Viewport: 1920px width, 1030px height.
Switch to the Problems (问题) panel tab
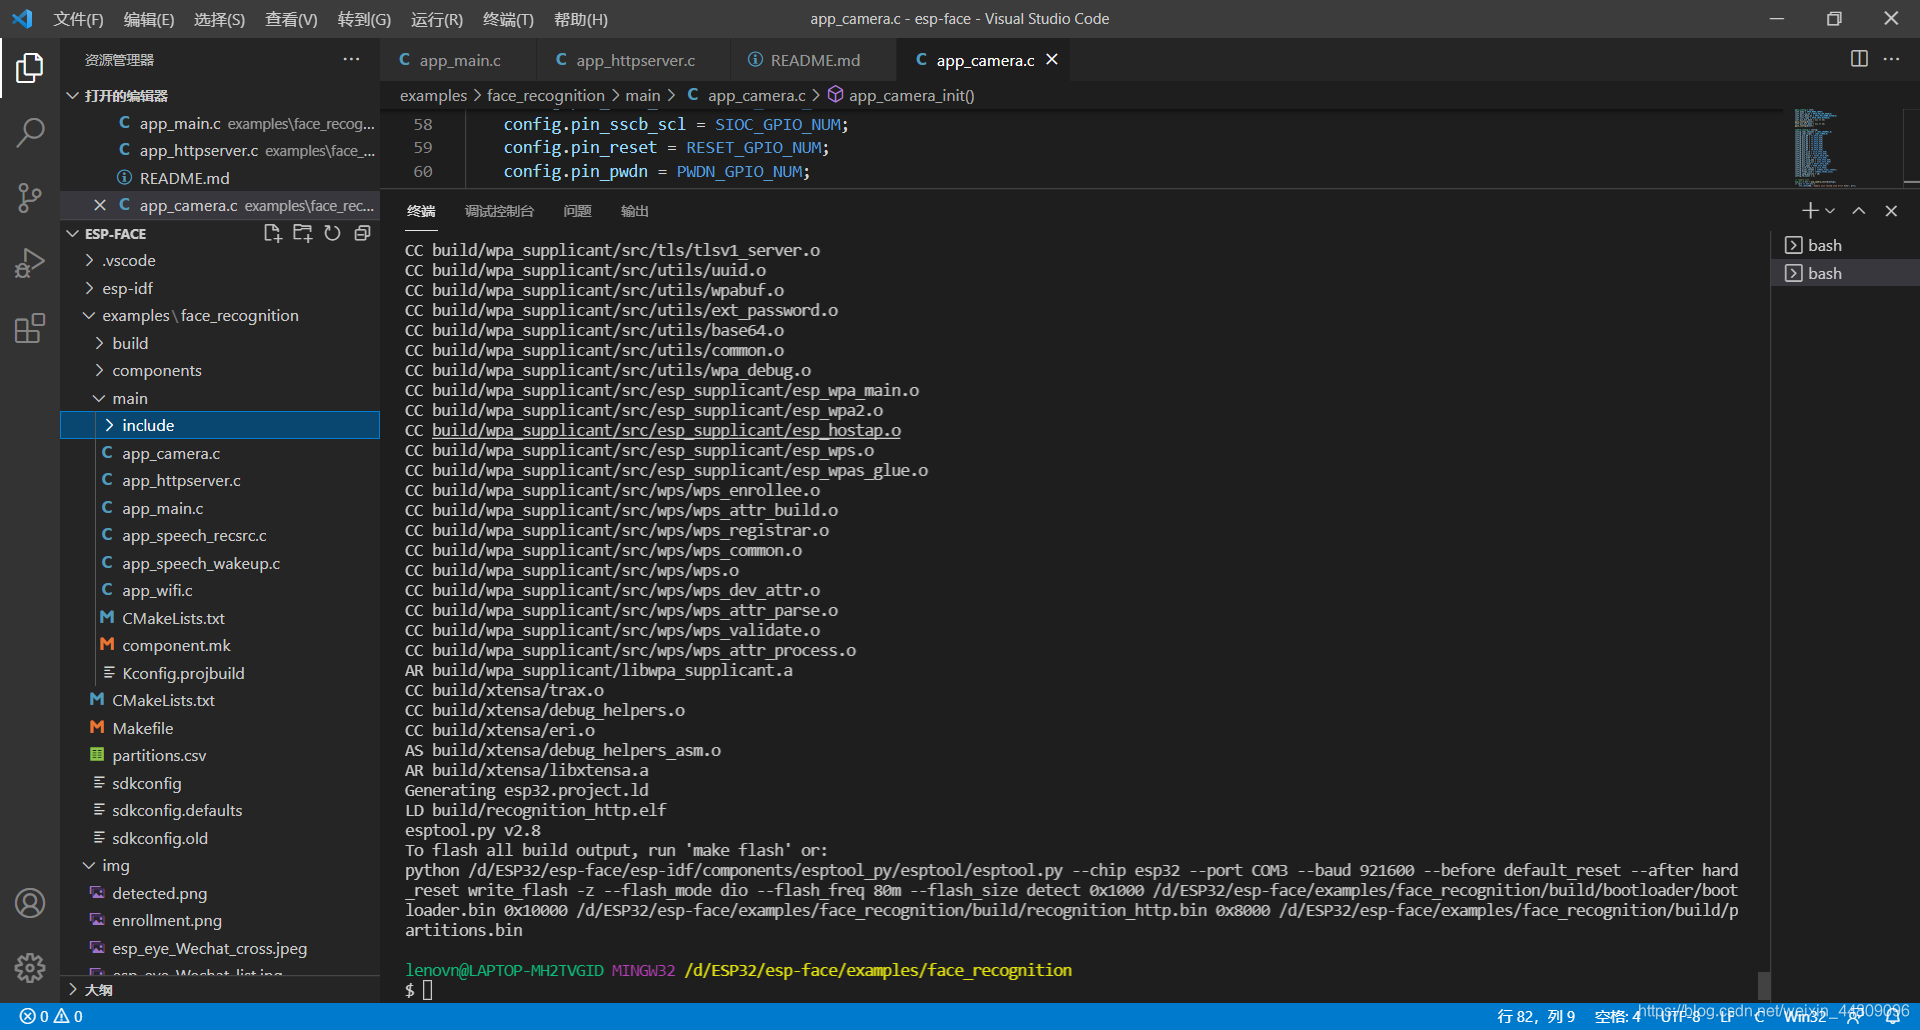click(577, 211)
